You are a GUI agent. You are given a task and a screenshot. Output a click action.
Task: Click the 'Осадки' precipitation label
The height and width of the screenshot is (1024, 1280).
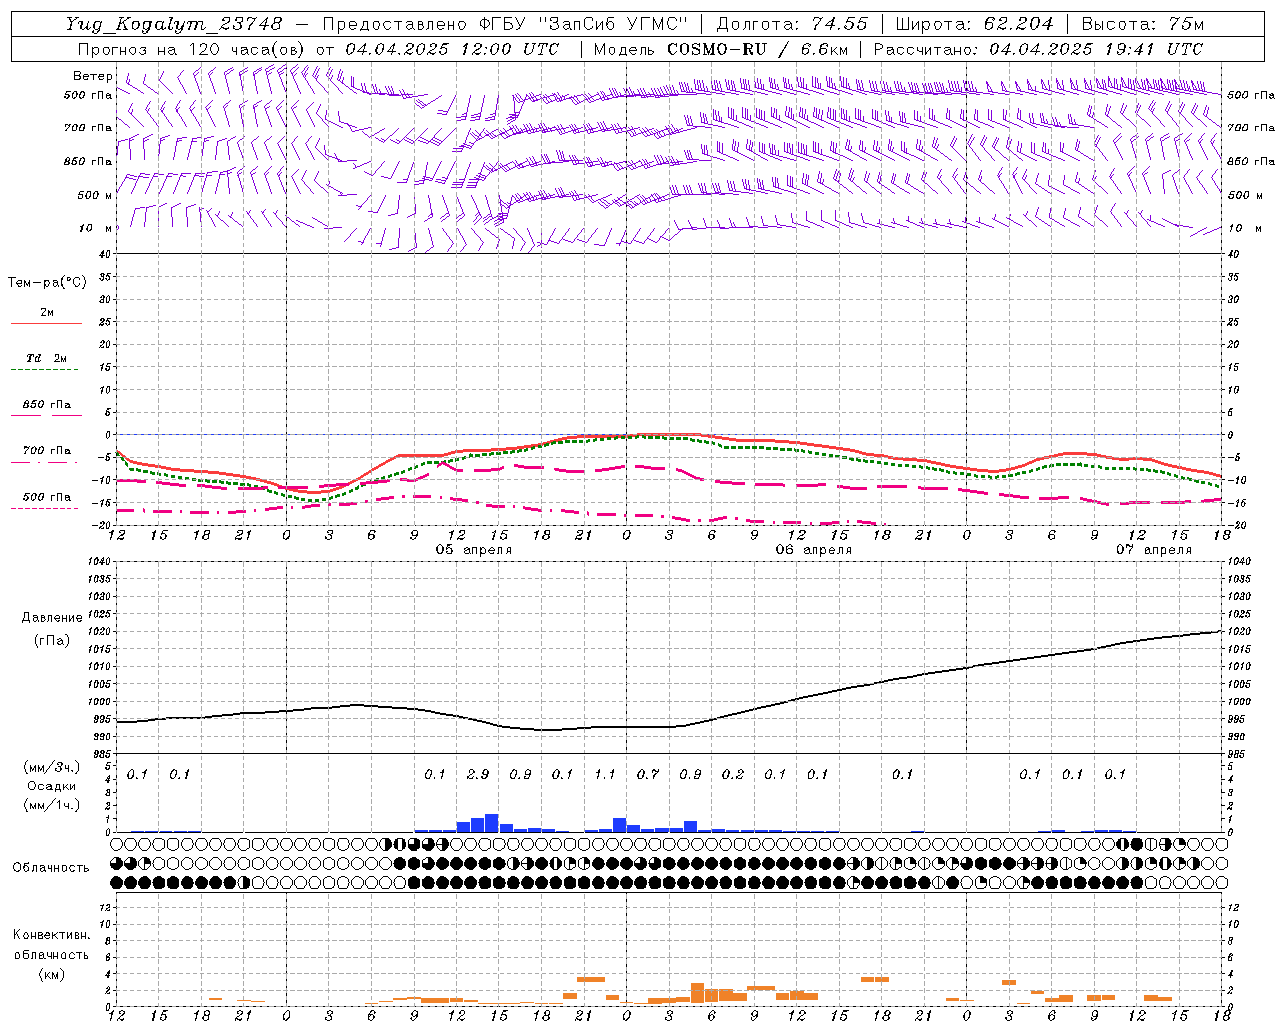click(52, 786)
